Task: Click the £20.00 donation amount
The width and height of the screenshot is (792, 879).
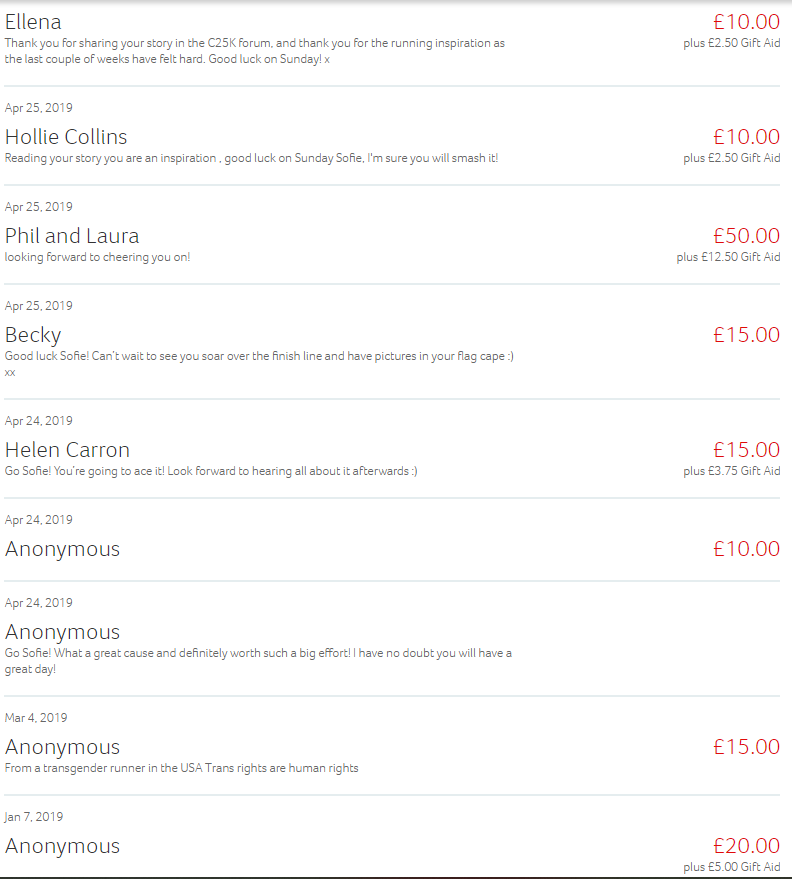Action: point(746,846)
